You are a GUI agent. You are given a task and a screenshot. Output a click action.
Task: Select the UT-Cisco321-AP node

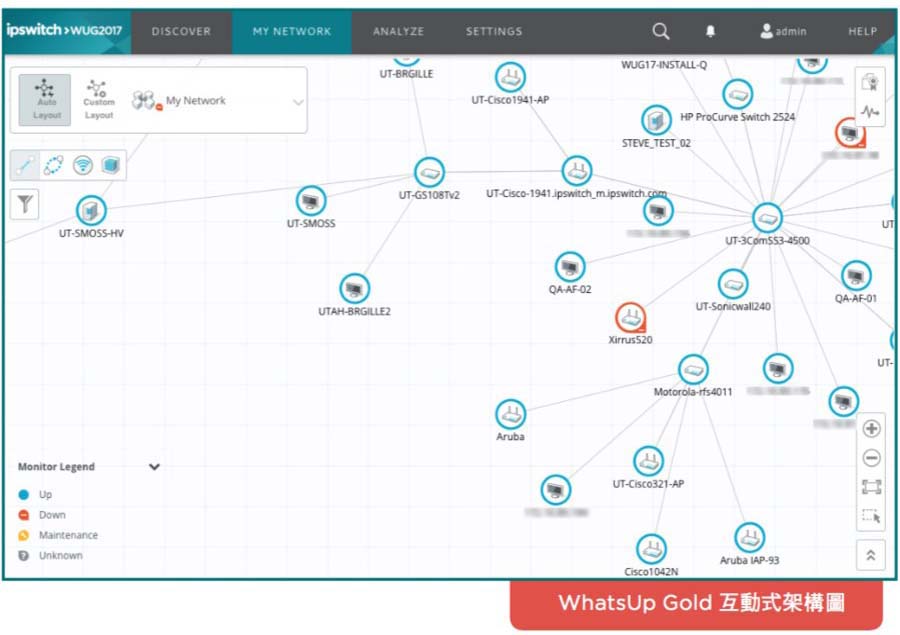pos(649,461)
